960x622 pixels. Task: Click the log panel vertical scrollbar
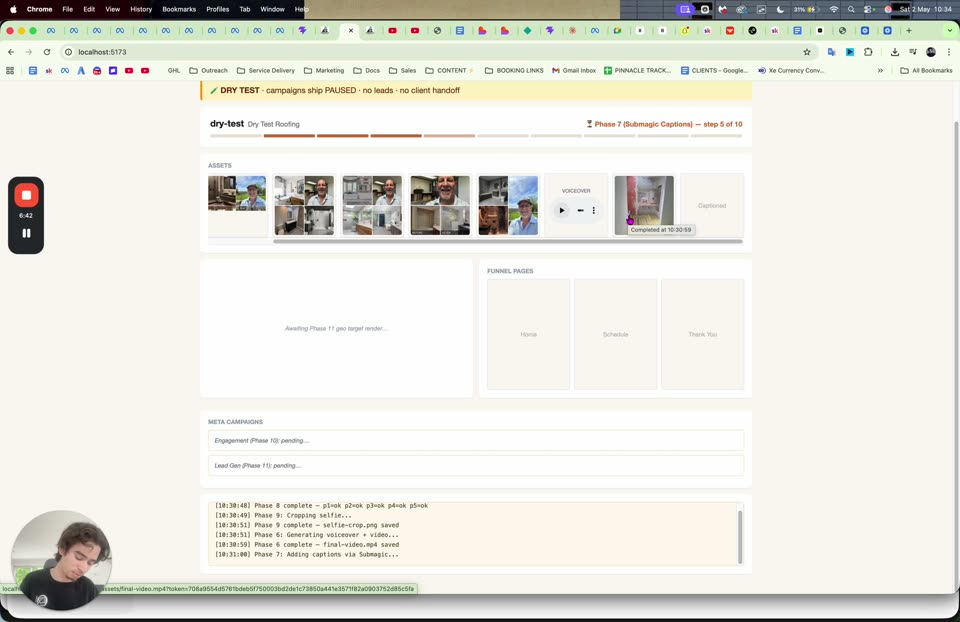[x=740, y=537]
